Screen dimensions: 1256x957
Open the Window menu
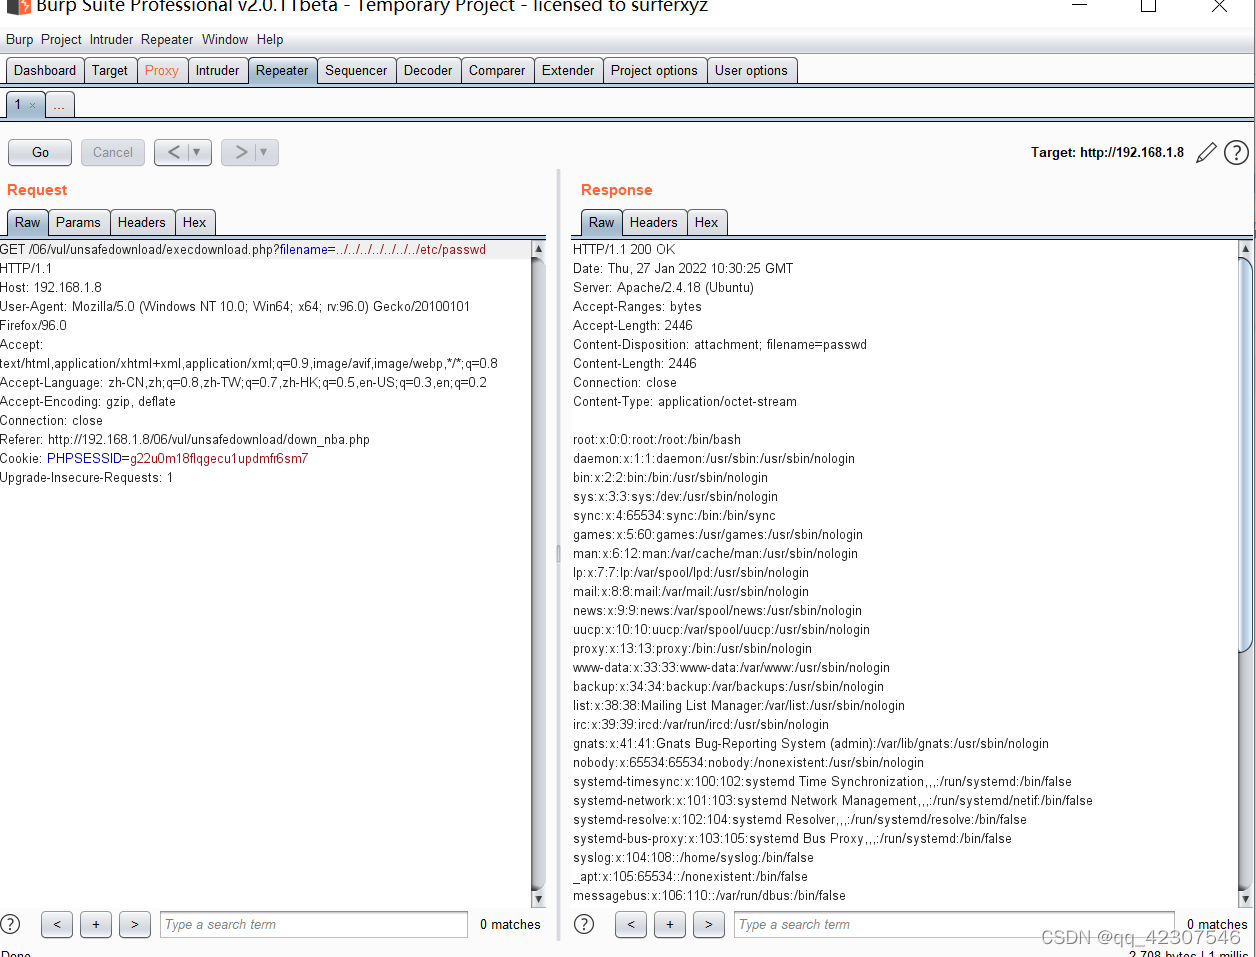[x=225, y=40]
